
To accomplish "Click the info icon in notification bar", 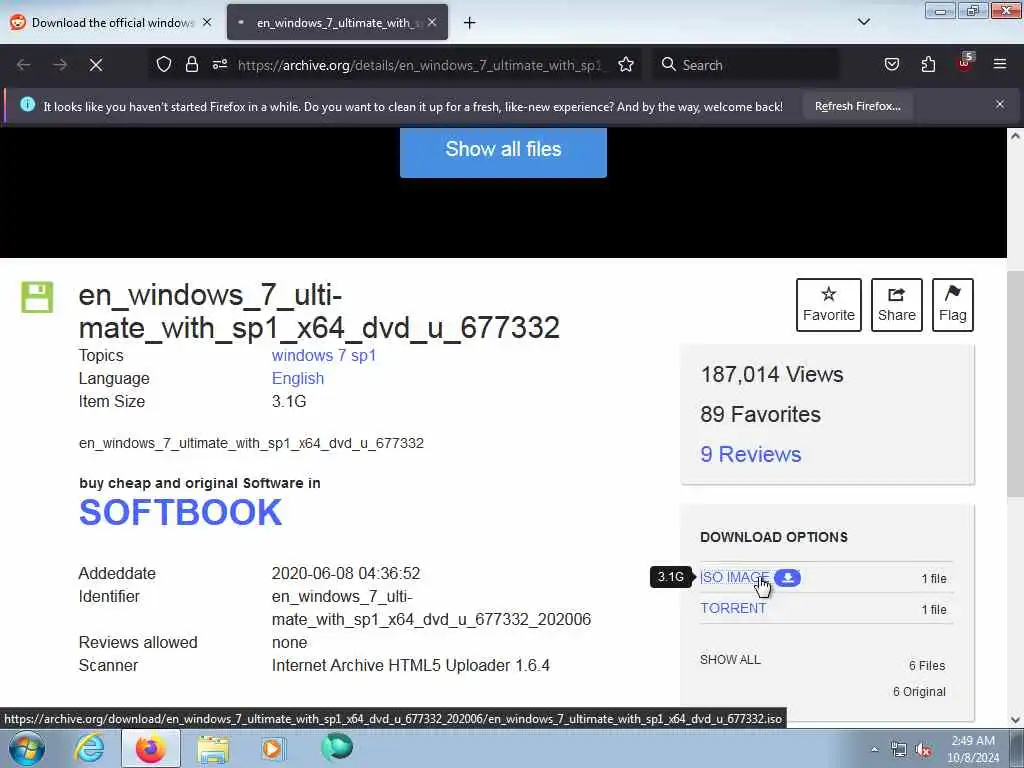I will coord(27,104).
